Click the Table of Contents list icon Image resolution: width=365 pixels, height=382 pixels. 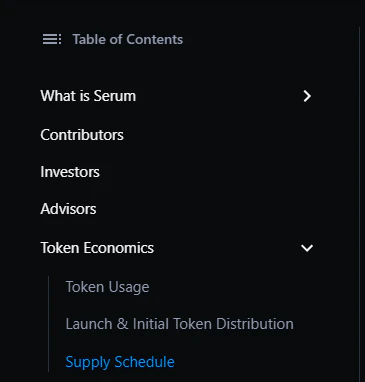(52, 39)
